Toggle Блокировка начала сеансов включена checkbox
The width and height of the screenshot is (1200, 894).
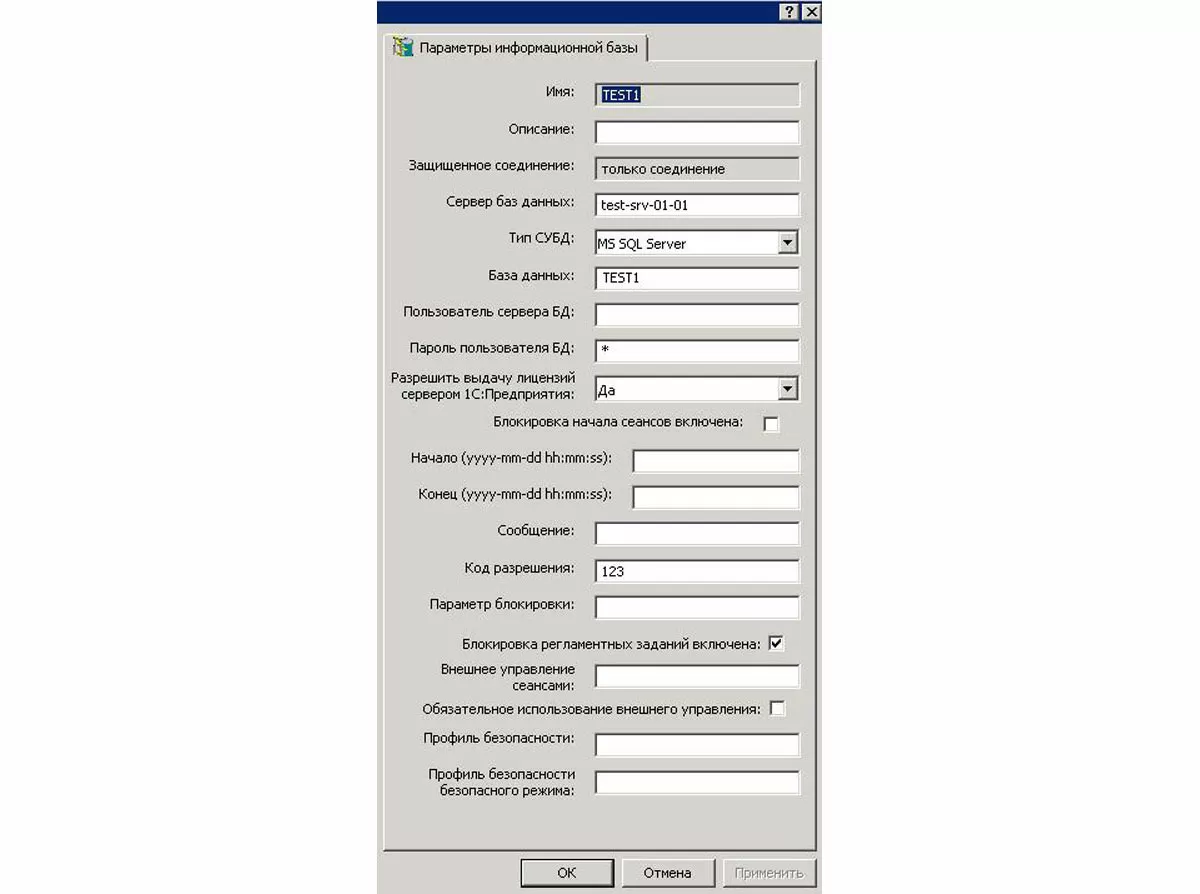pos(771,424)
